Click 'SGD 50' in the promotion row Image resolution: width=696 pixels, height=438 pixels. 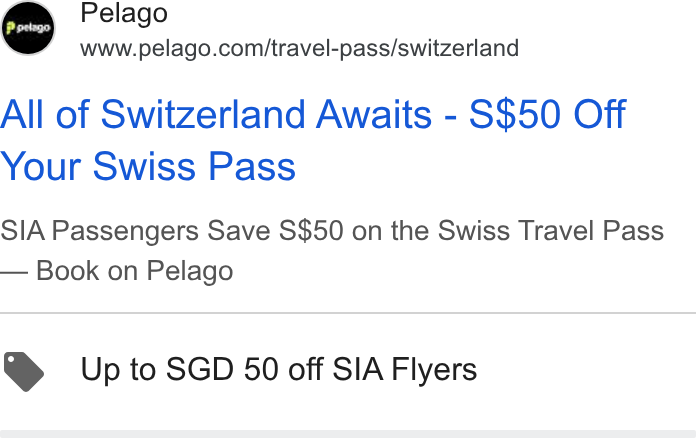[x=224, y=369]
